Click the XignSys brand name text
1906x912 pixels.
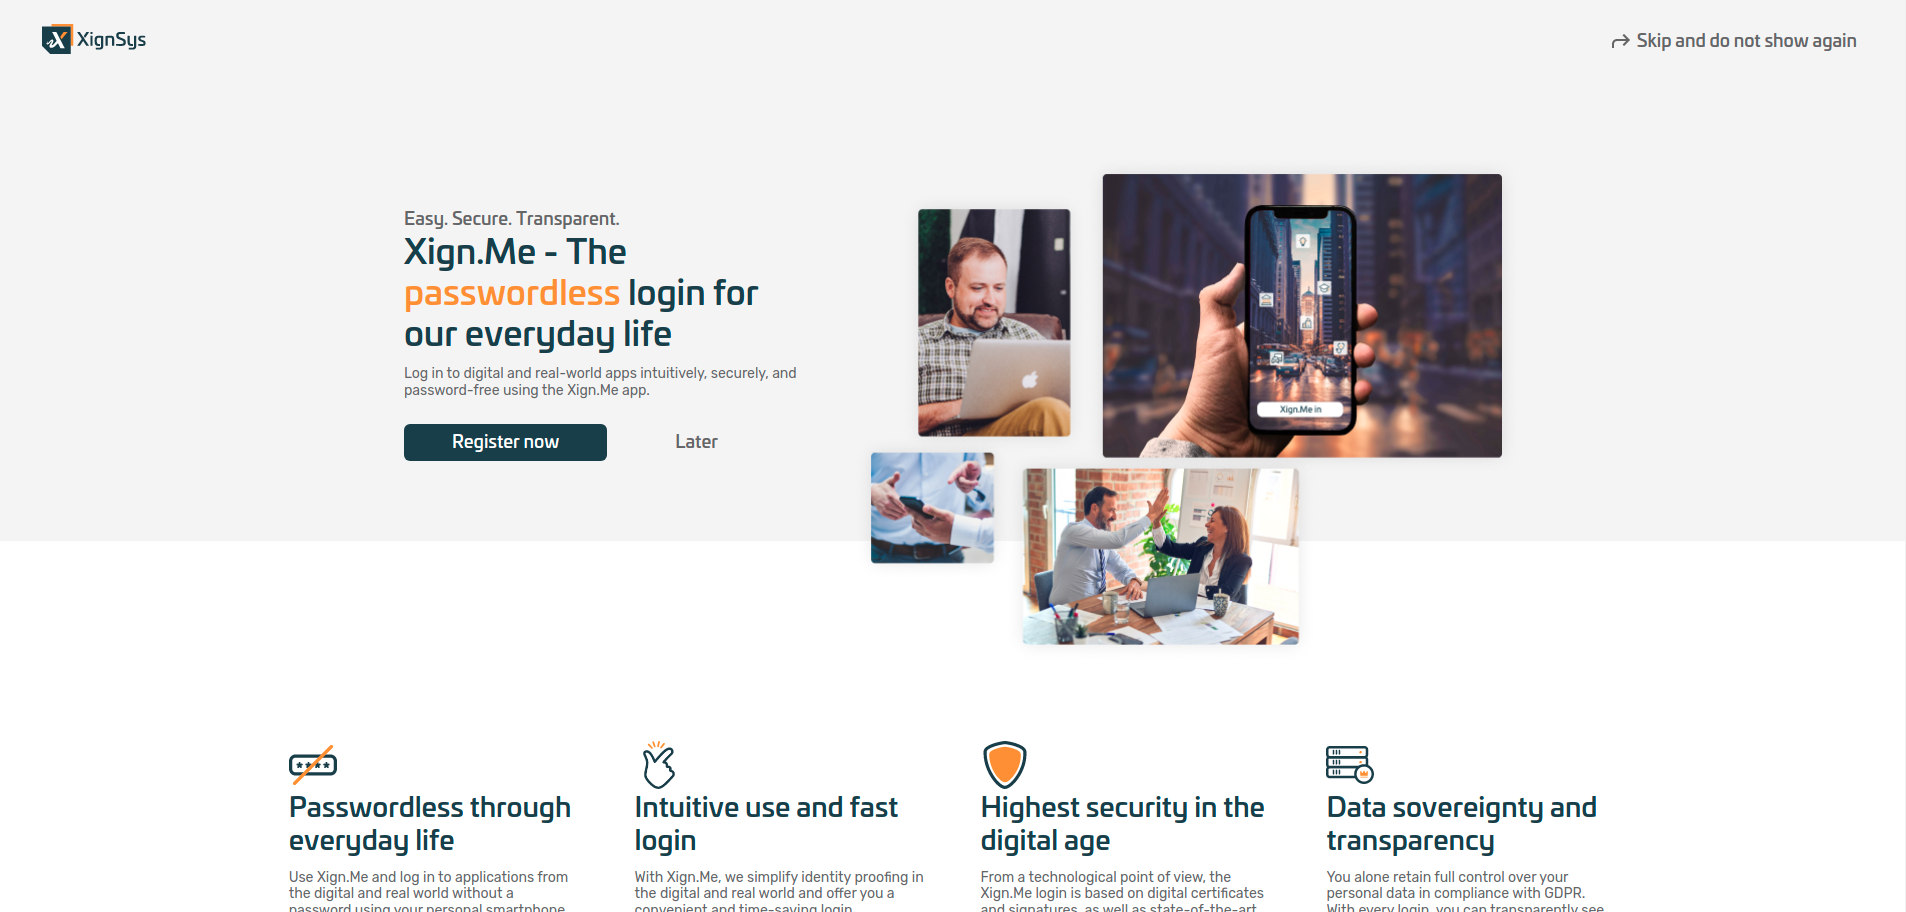coord(111,40)
